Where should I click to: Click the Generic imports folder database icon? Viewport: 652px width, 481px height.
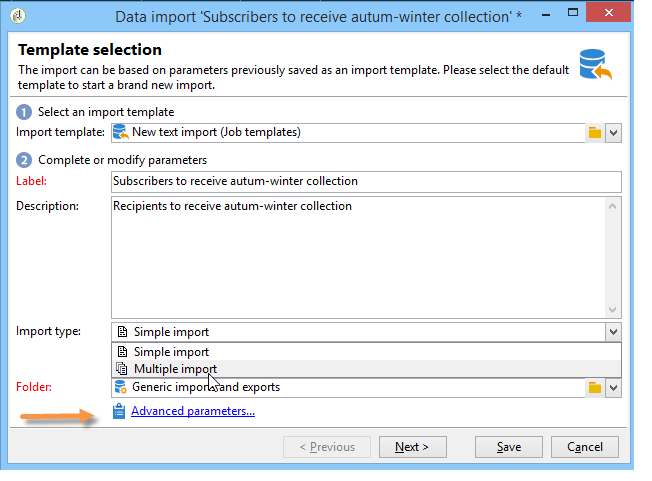coord(121,387)
